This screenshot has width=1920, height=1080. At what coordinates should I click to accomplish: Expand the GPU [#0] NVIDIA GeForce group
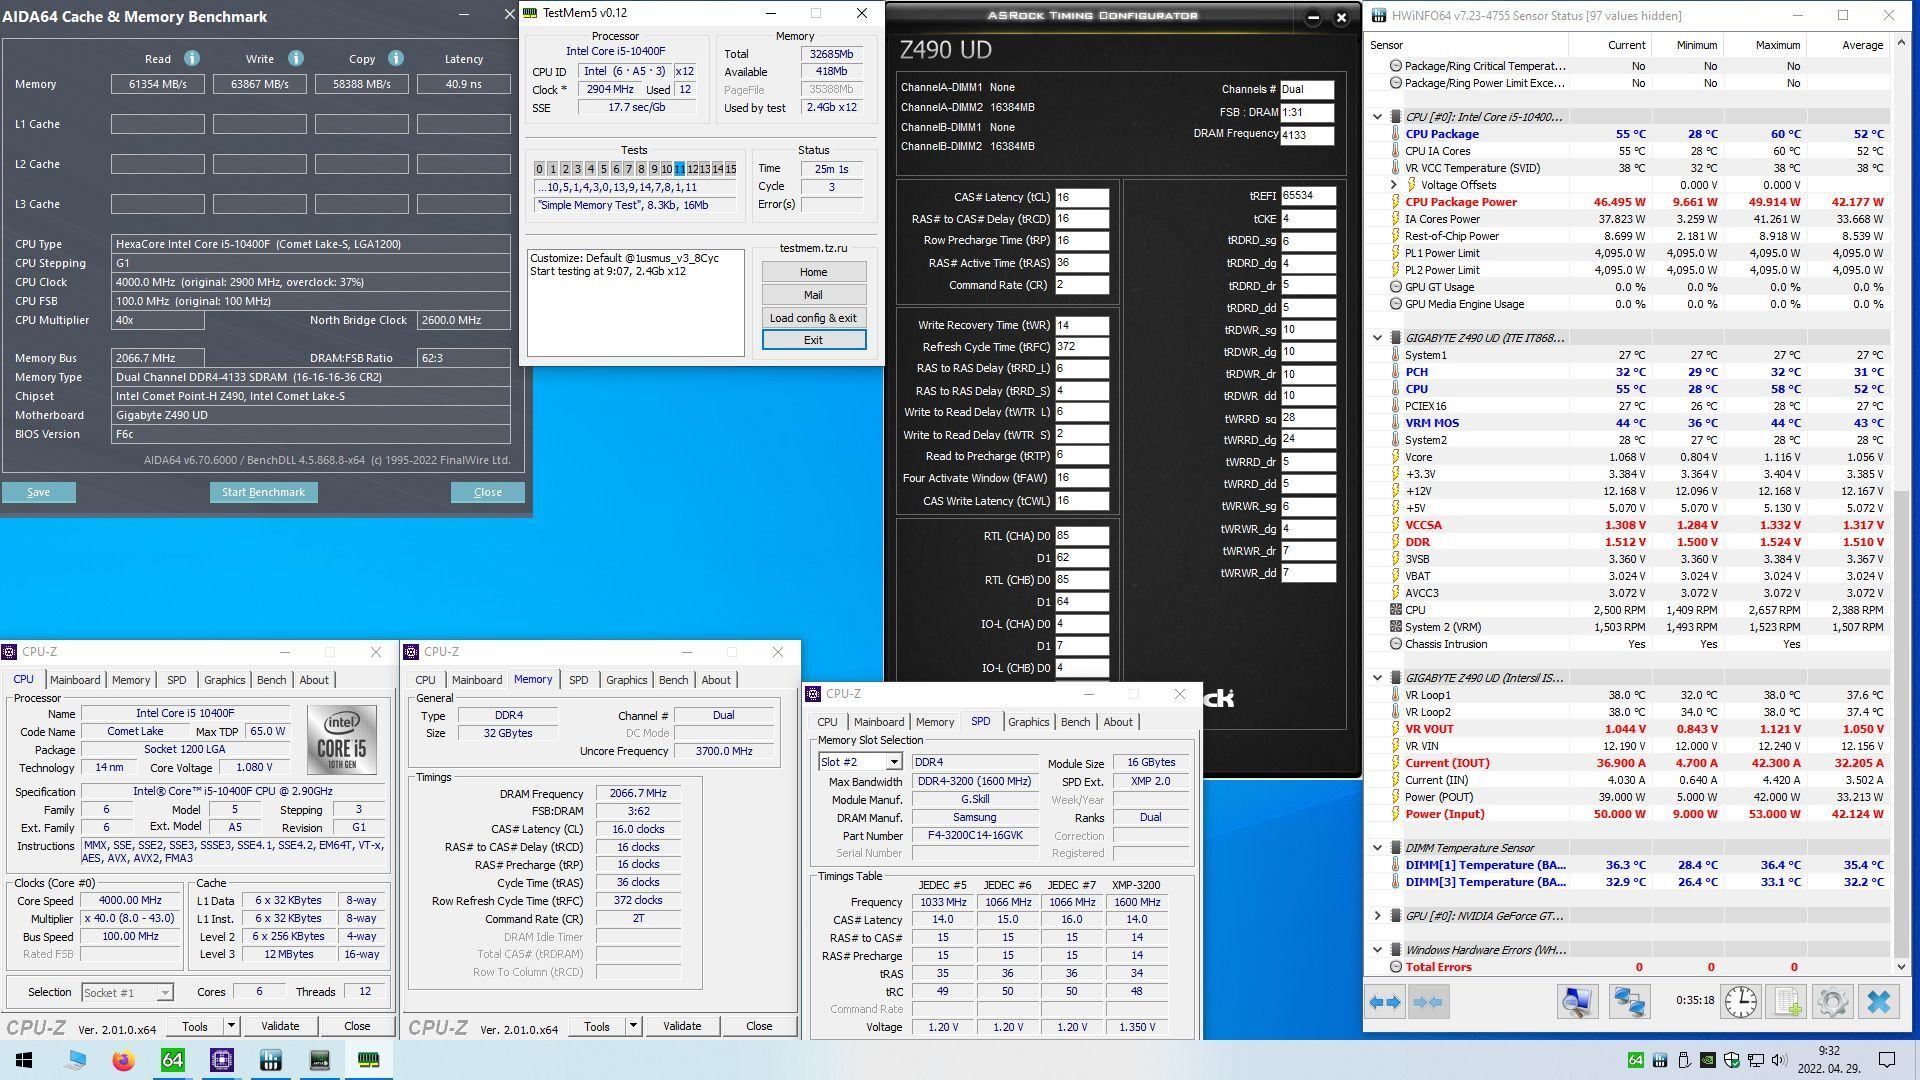coord(1378,916)
